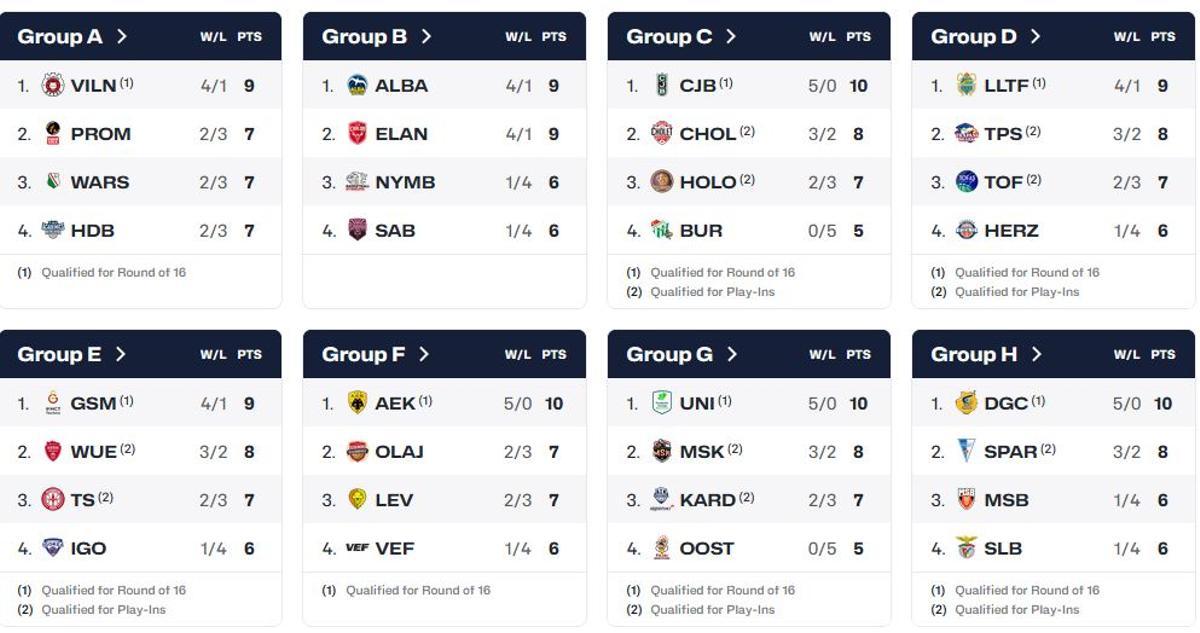Viewport: 1200px width, 633px height.
Task: Click the SLB club crest in Group H
Action: [x=967, y=548]
